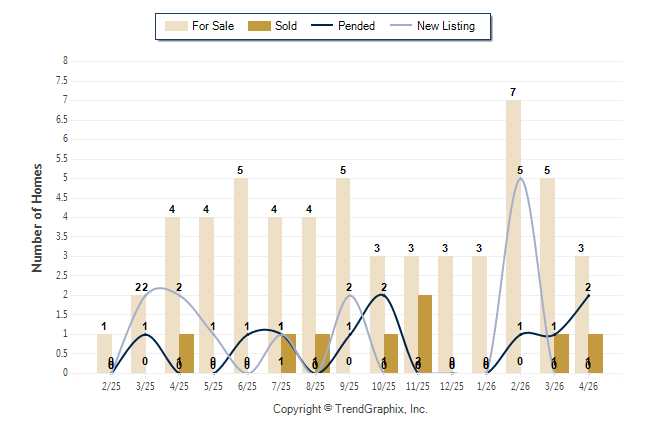Screen dimensions: 646x434
Task: Click the Sold legend color swatch
Action: (x=259, y=26)
